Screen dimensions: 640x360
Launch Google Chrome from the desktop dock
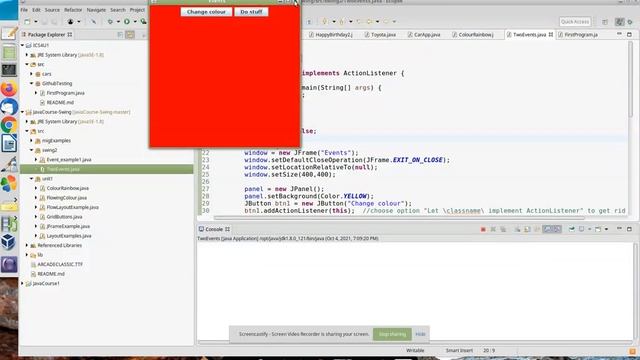tap(9, 125)
